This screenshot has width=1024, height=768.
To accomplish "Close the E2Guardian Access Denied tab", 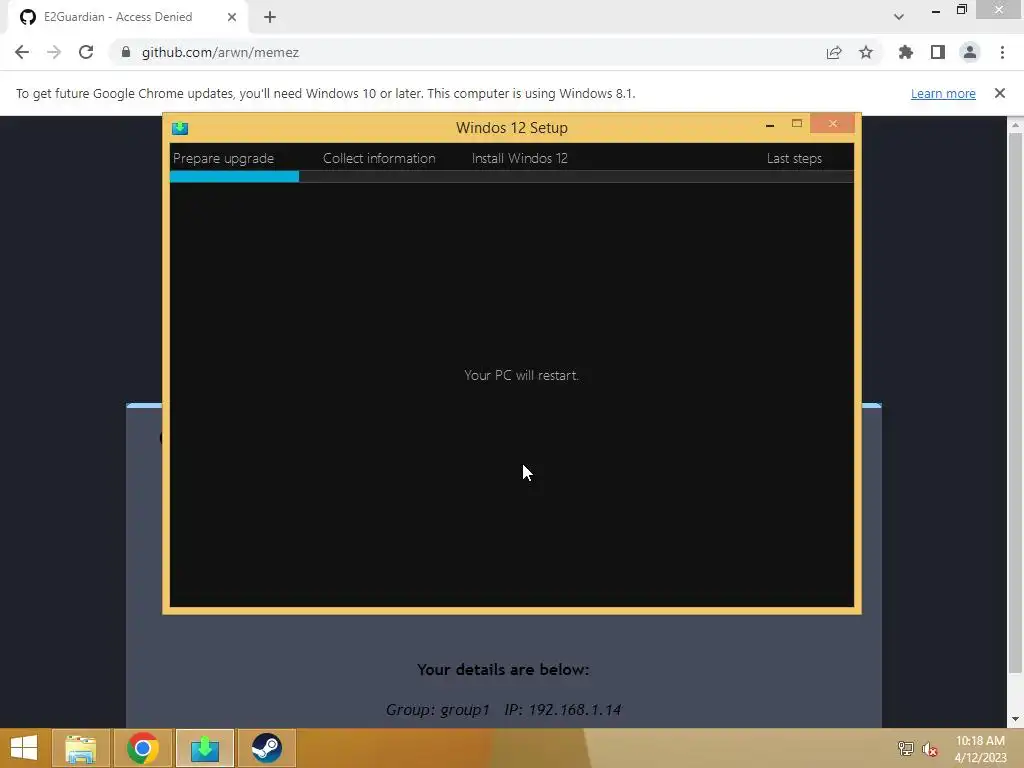I will pyautogui.click(x=232, y=17).
